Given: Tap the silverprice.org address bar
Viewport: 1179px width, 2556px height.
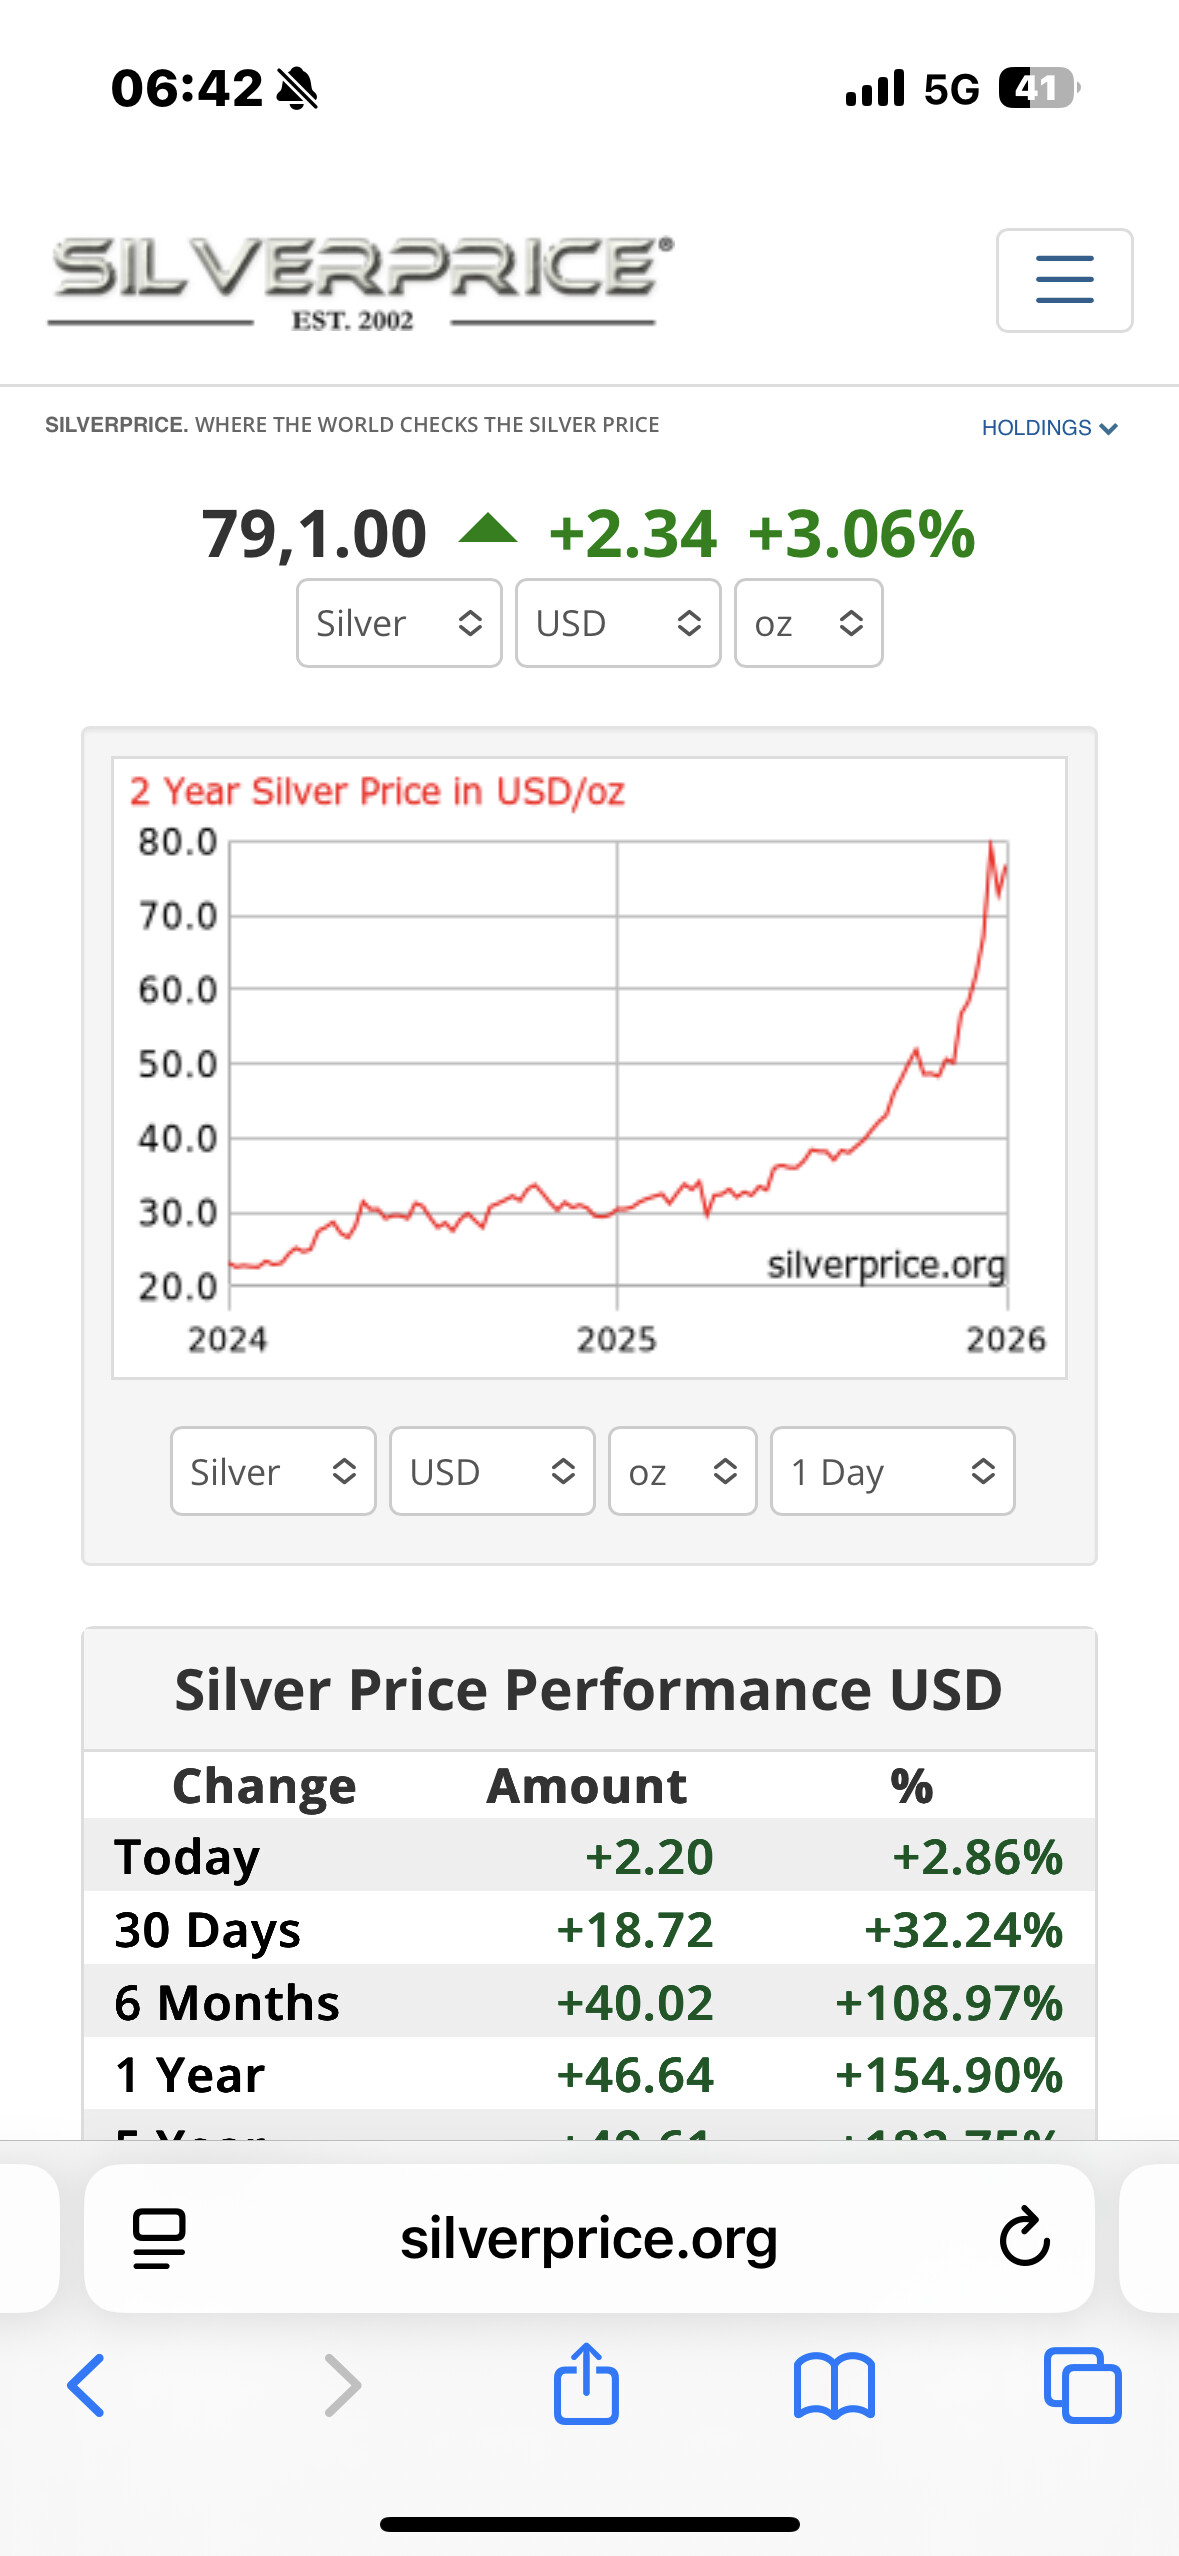Looking at the screenshot, I should coord(589,2237).
